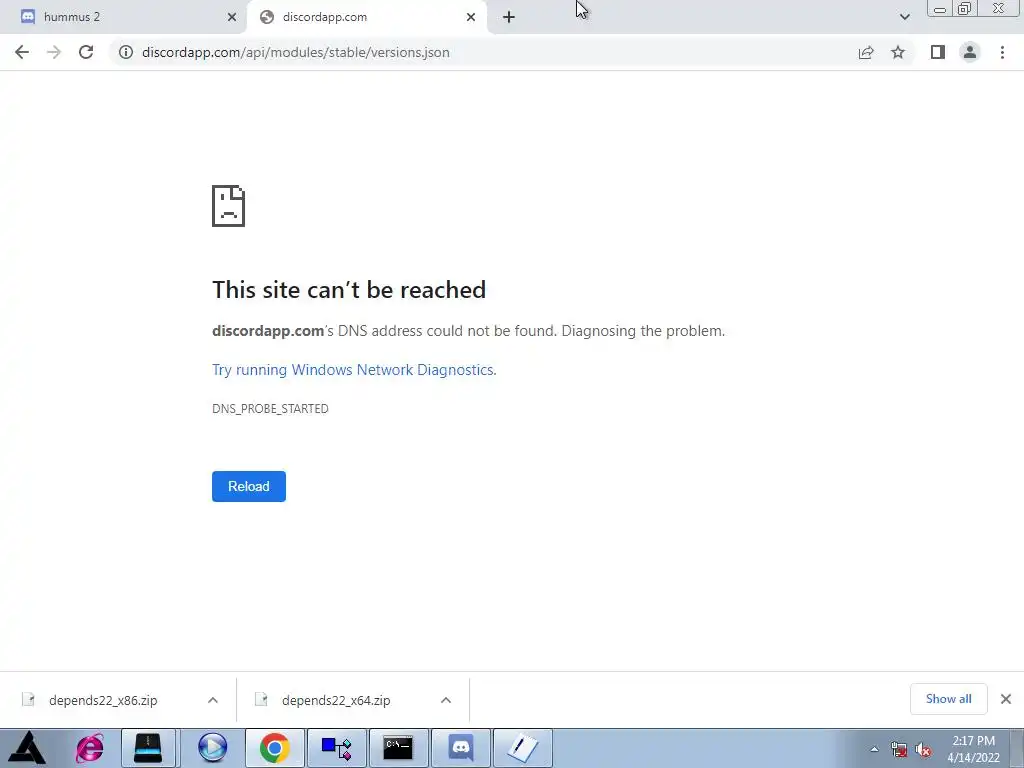This screenshot has height=768, width=1024.
Task: Click the blue Reload button
Action: tap(249, 487)
